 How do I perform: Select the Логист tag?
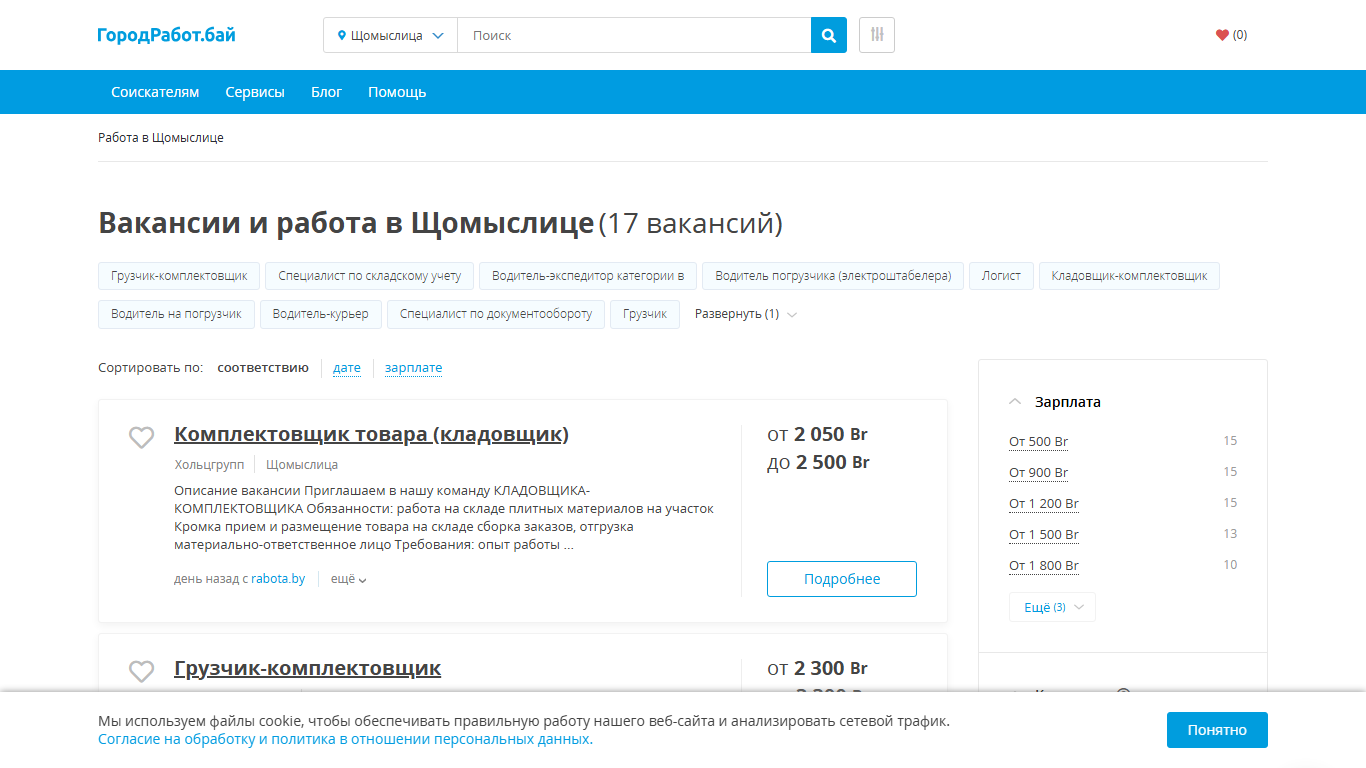[1001, 276]
